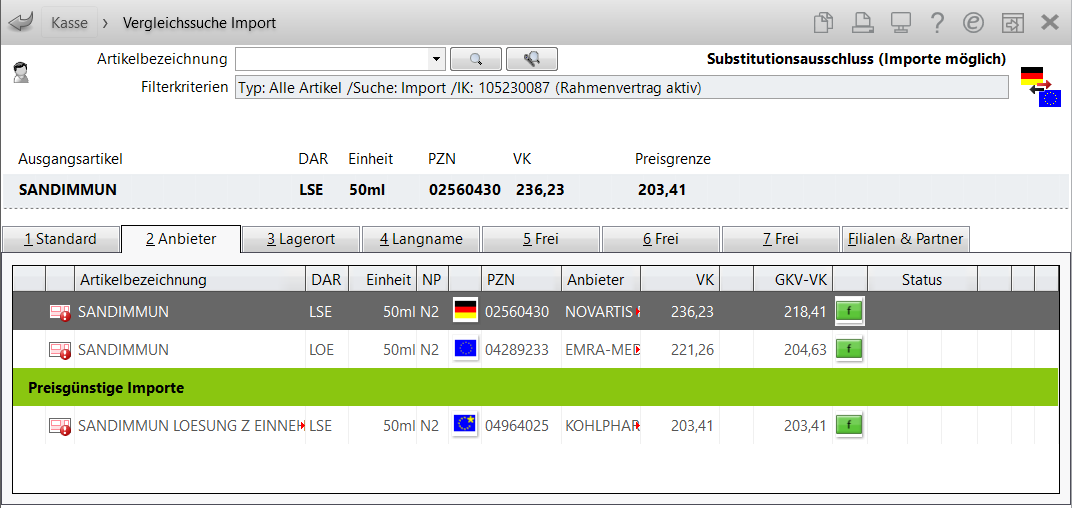Image resolution: width=1072 pixels, height=508 pixels.
Task: Click EU flag icon in EMRA-MED row
Action: (466, 349)
